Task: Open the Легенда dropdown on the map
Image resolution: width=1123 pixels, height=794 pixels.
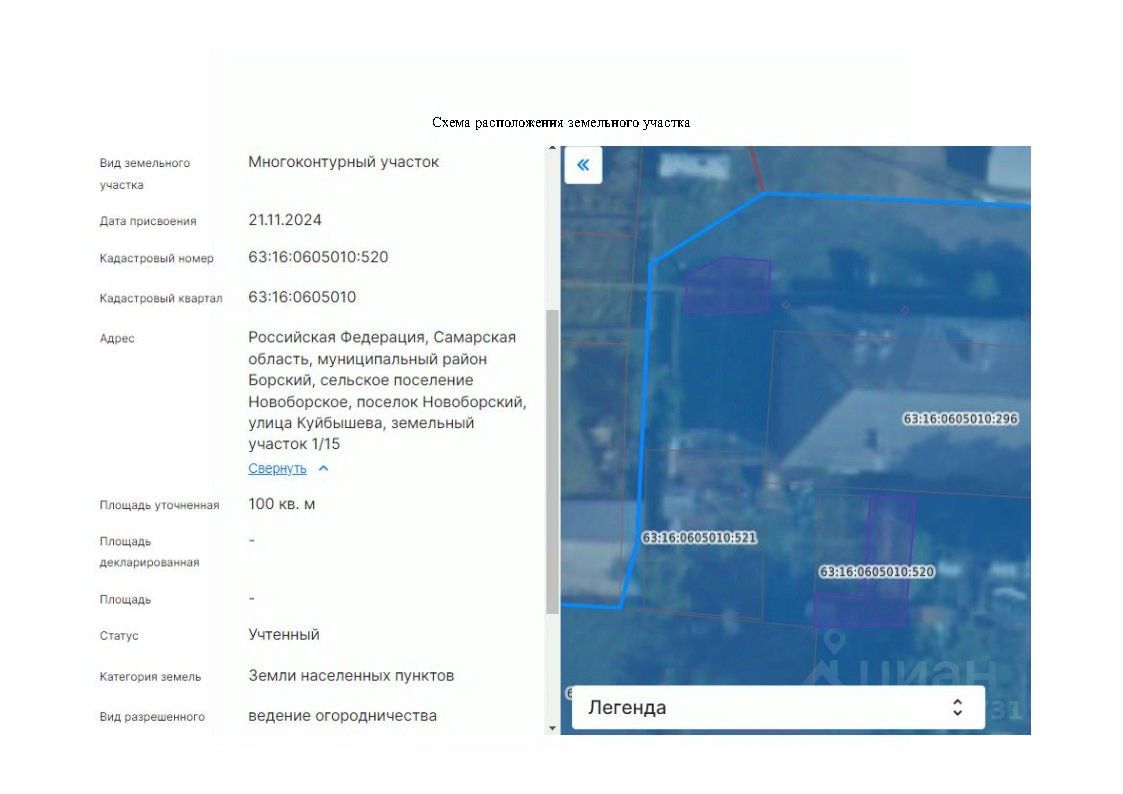Action: point(778,707)
